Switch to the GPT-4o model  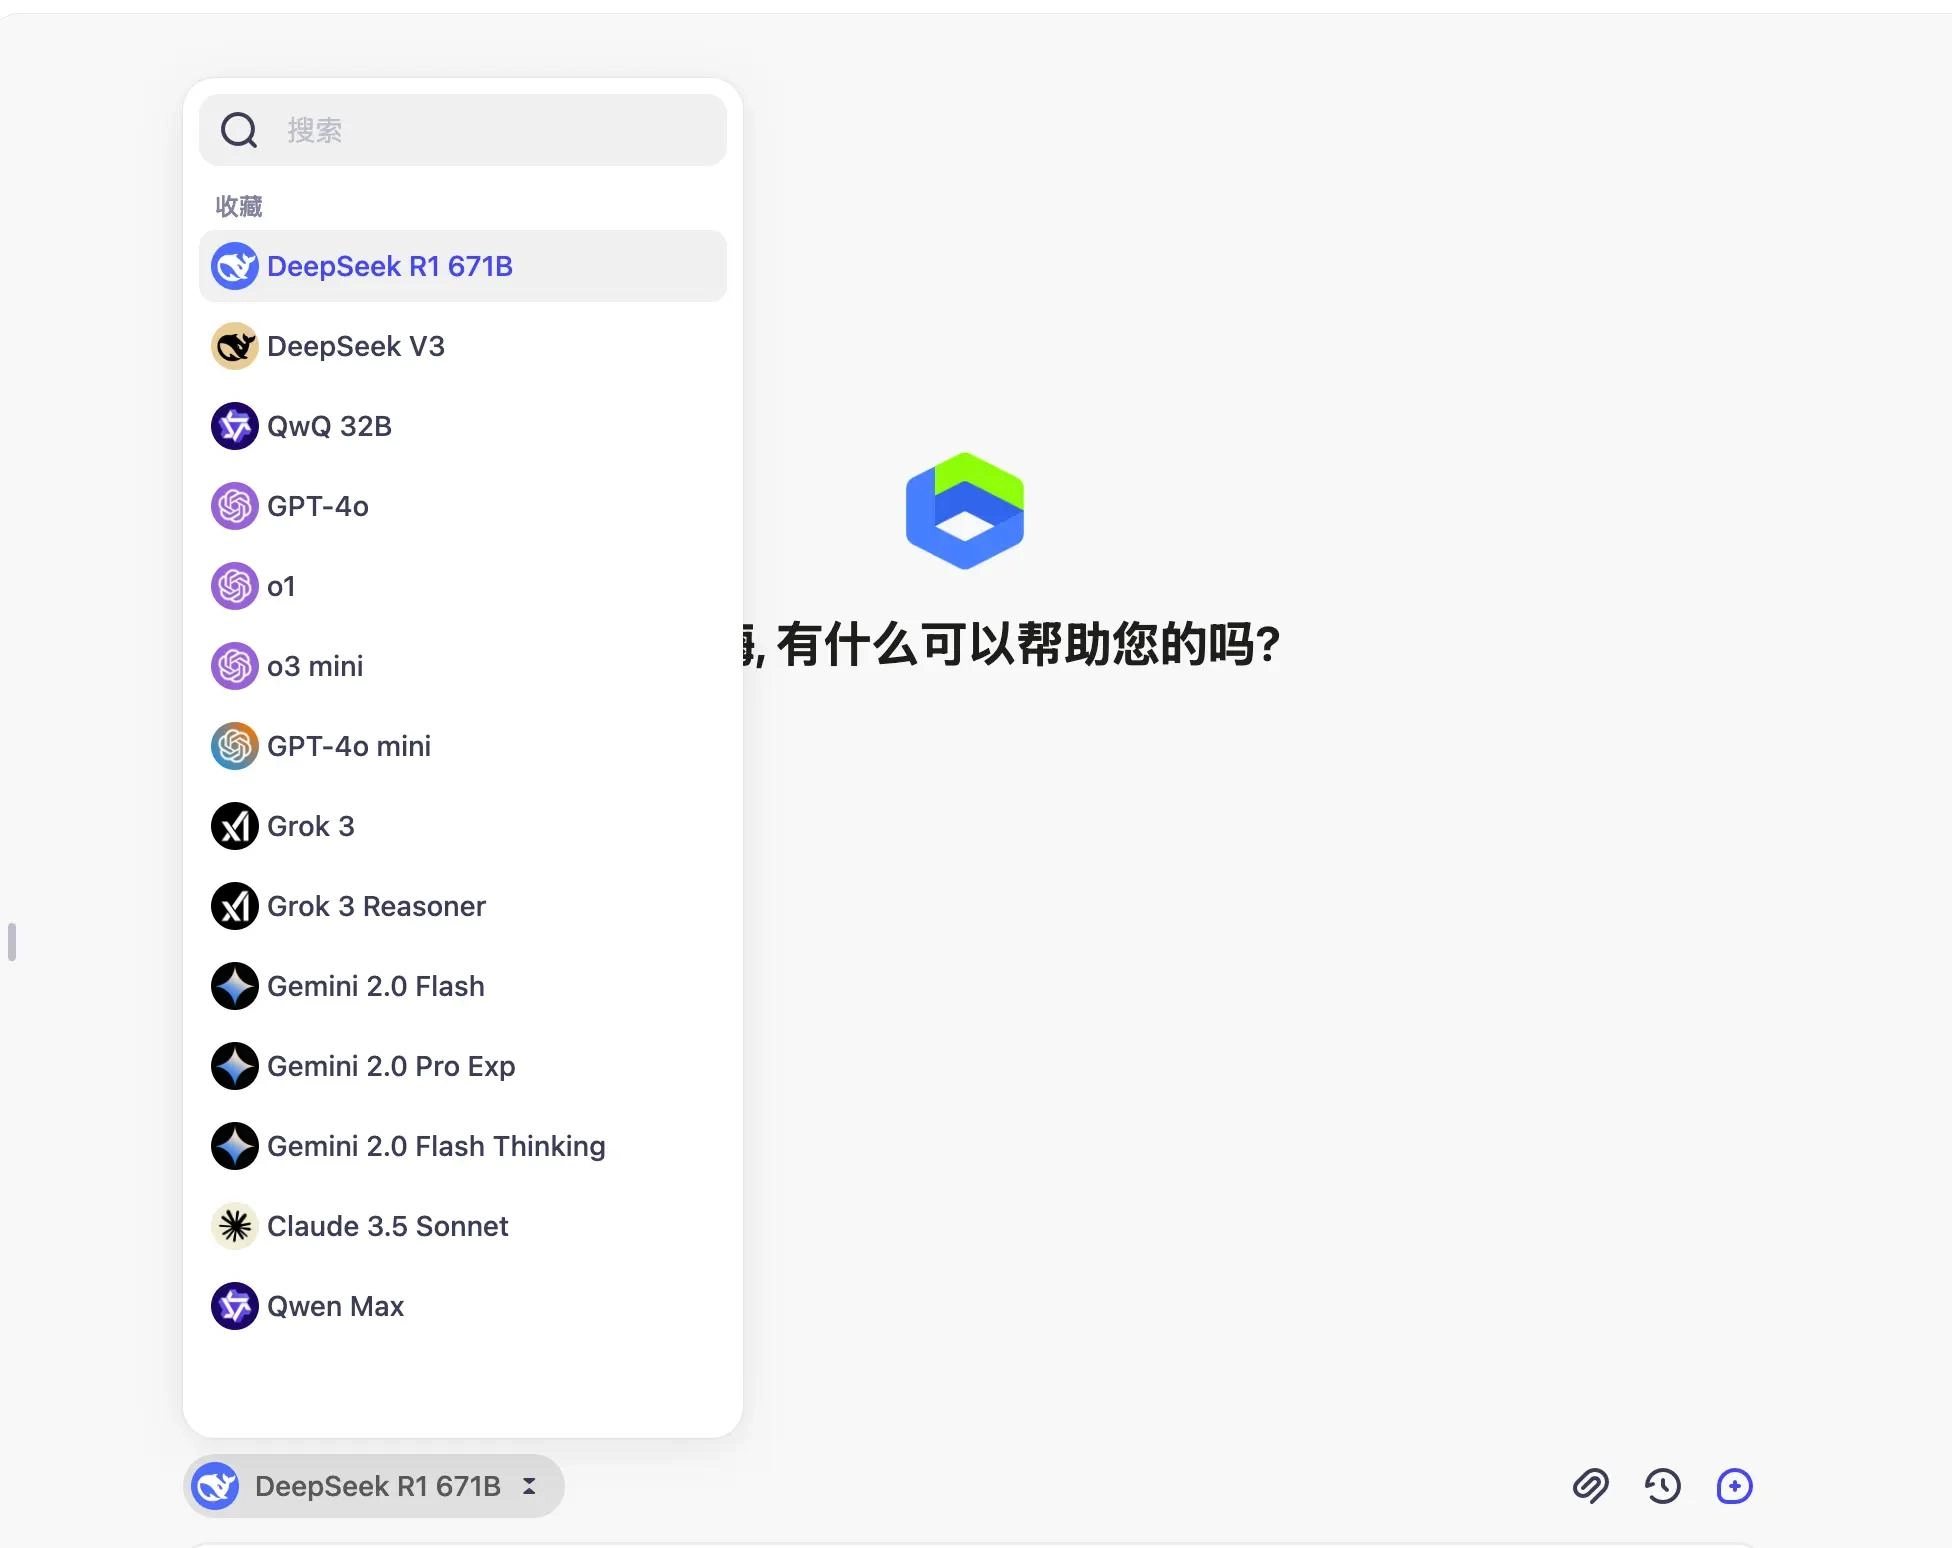[x=463, y=506]
